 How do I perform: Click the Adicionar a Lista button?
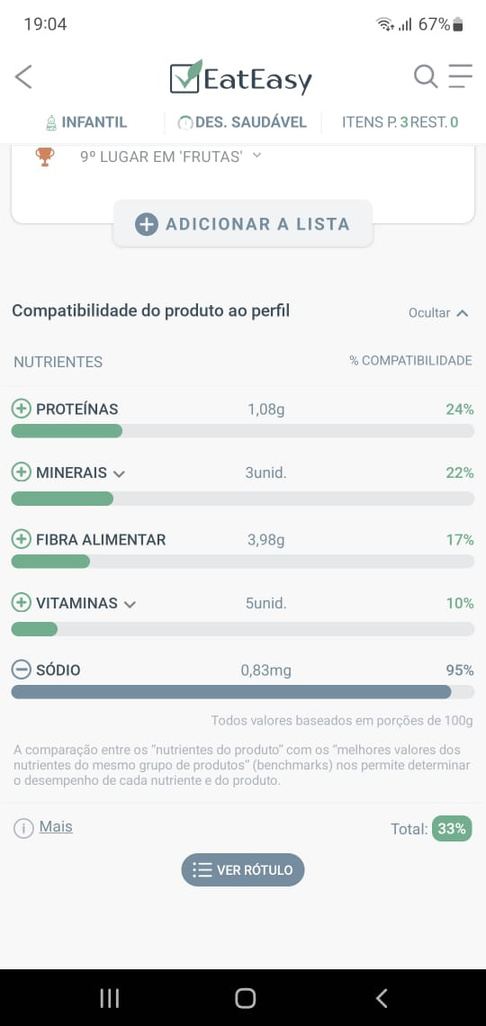pos(243,224)
